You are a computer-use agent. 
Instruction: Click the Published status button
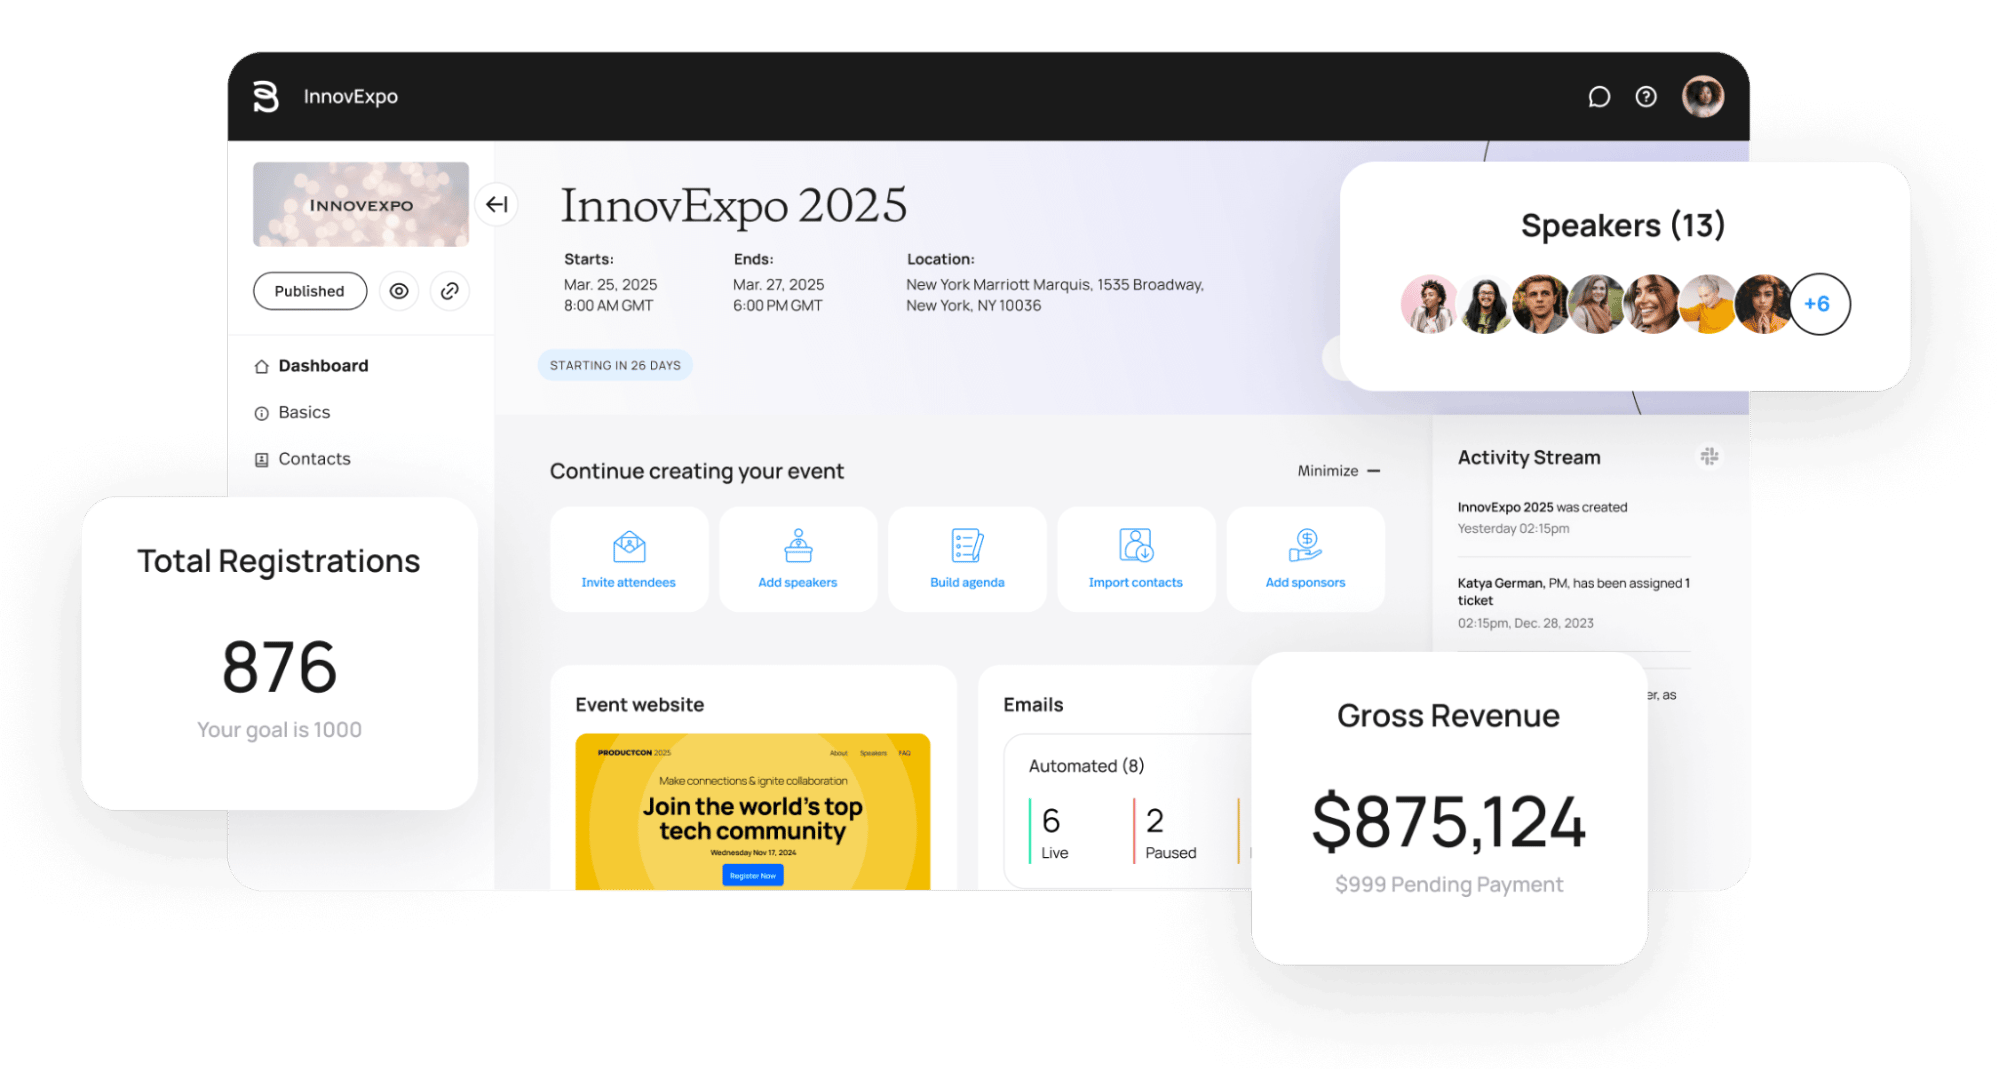(x=310, y=291)
